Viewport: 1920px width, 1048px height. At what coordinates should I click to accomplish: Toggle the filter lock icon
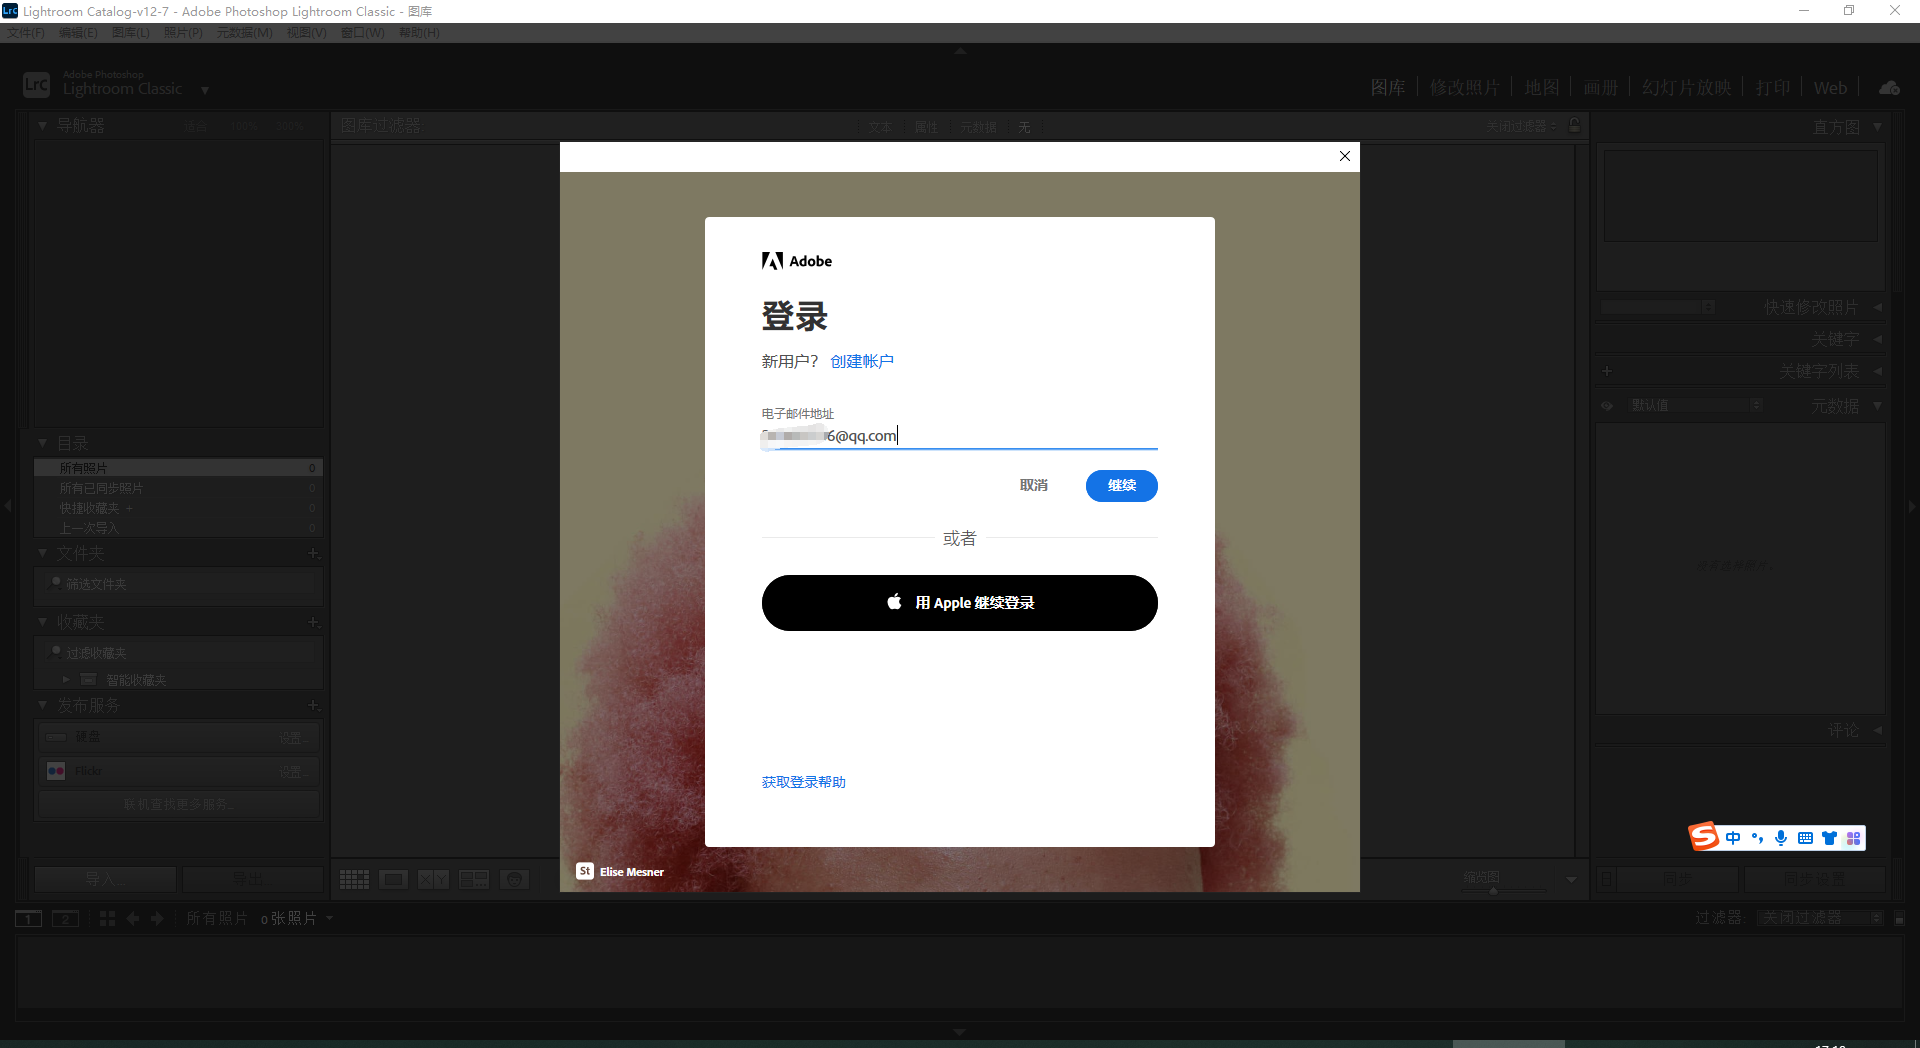coord(1575,126)
